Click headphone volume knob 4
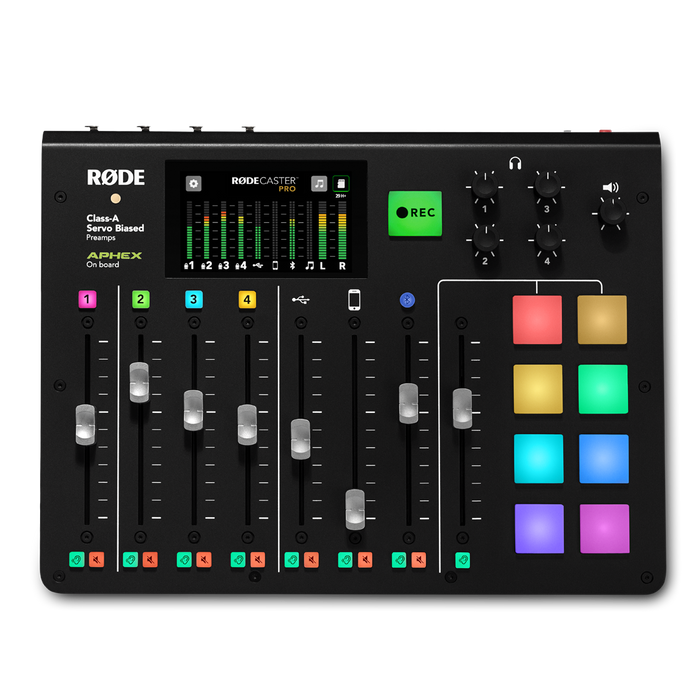Image resolution: width=700 pixels, height=700 pixels. [x=547, y=240]
